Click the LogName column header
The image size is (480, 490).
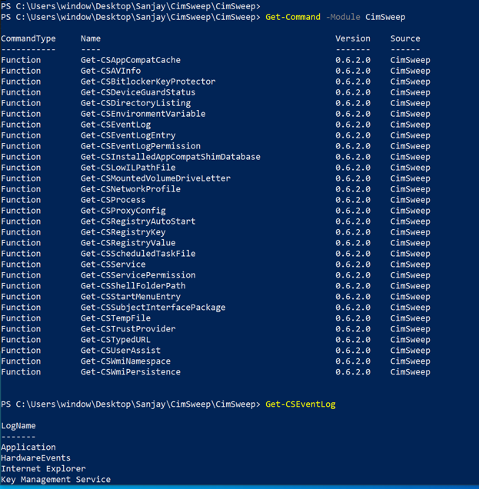[x=18, y=426]
